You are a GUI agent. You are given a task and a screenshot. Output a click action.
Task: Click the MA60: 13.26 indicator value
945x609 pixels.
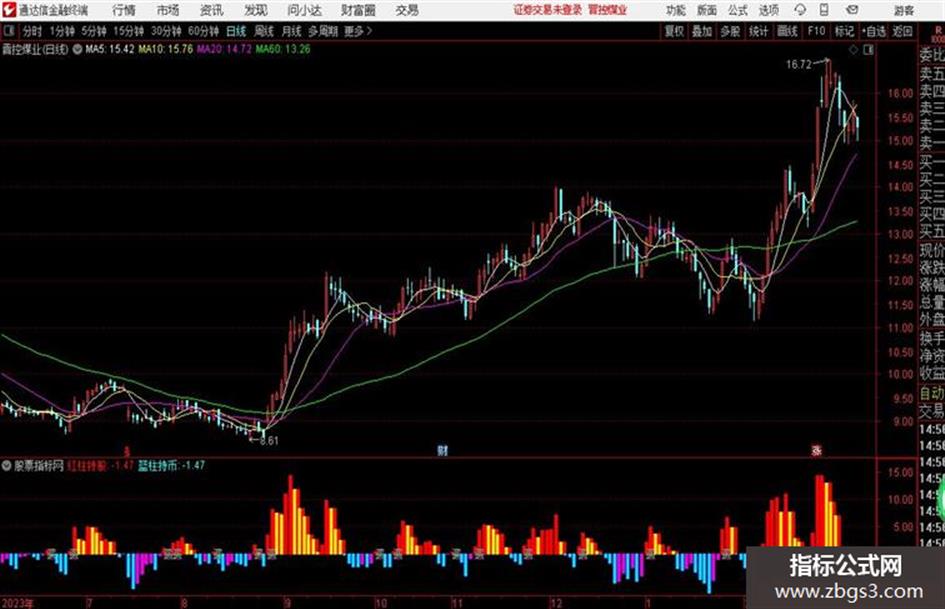point(283,49)
